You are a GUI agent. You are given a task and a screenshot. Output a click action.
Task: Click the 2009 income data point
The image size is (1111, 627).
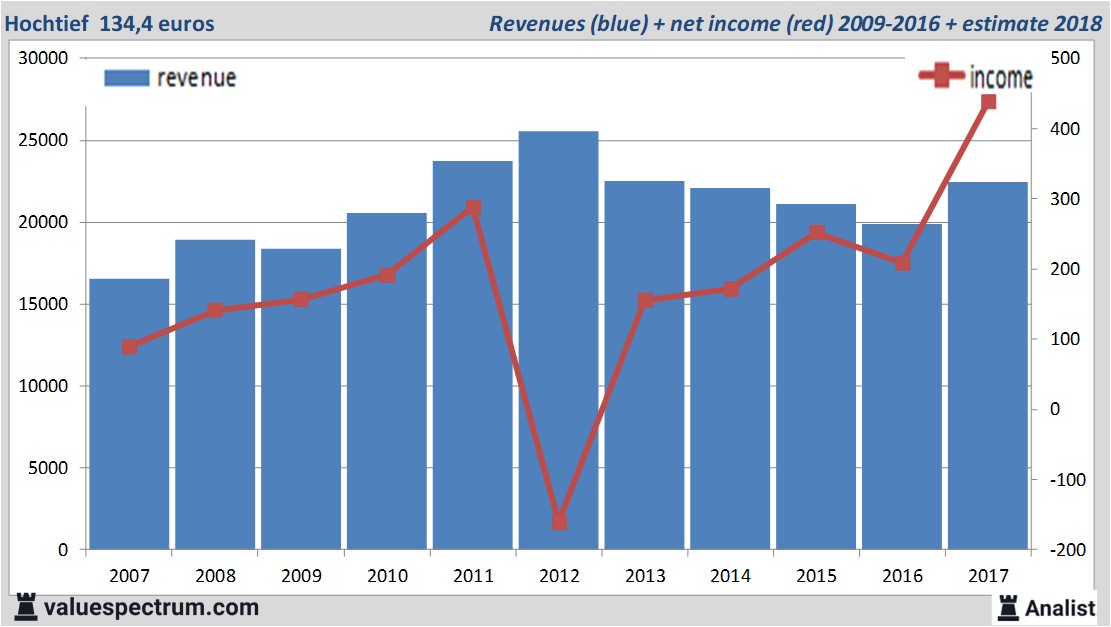[301, 299]
